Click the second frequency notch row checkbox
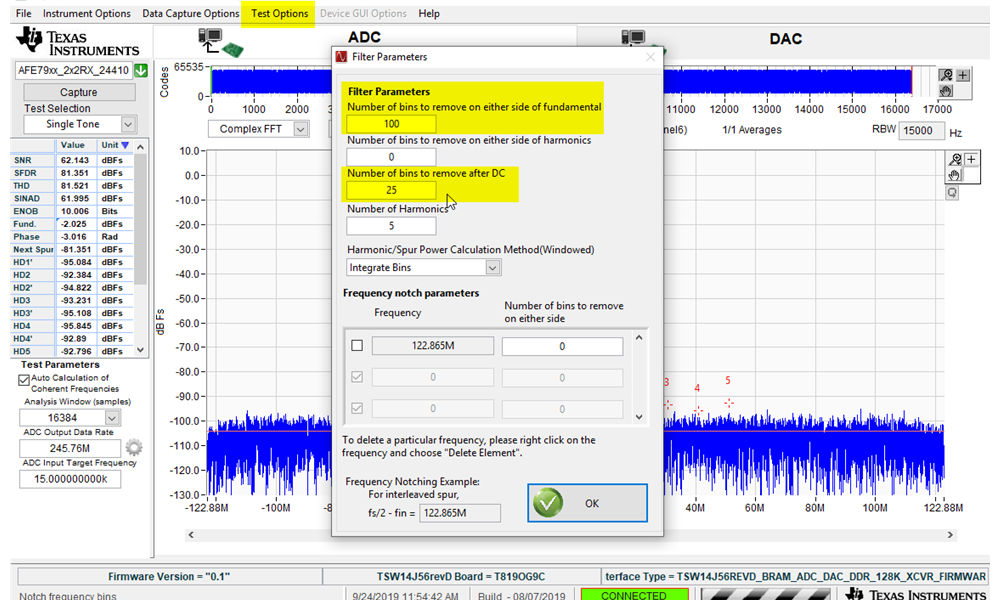1000x600 pixels. click(x=356, y=377)
